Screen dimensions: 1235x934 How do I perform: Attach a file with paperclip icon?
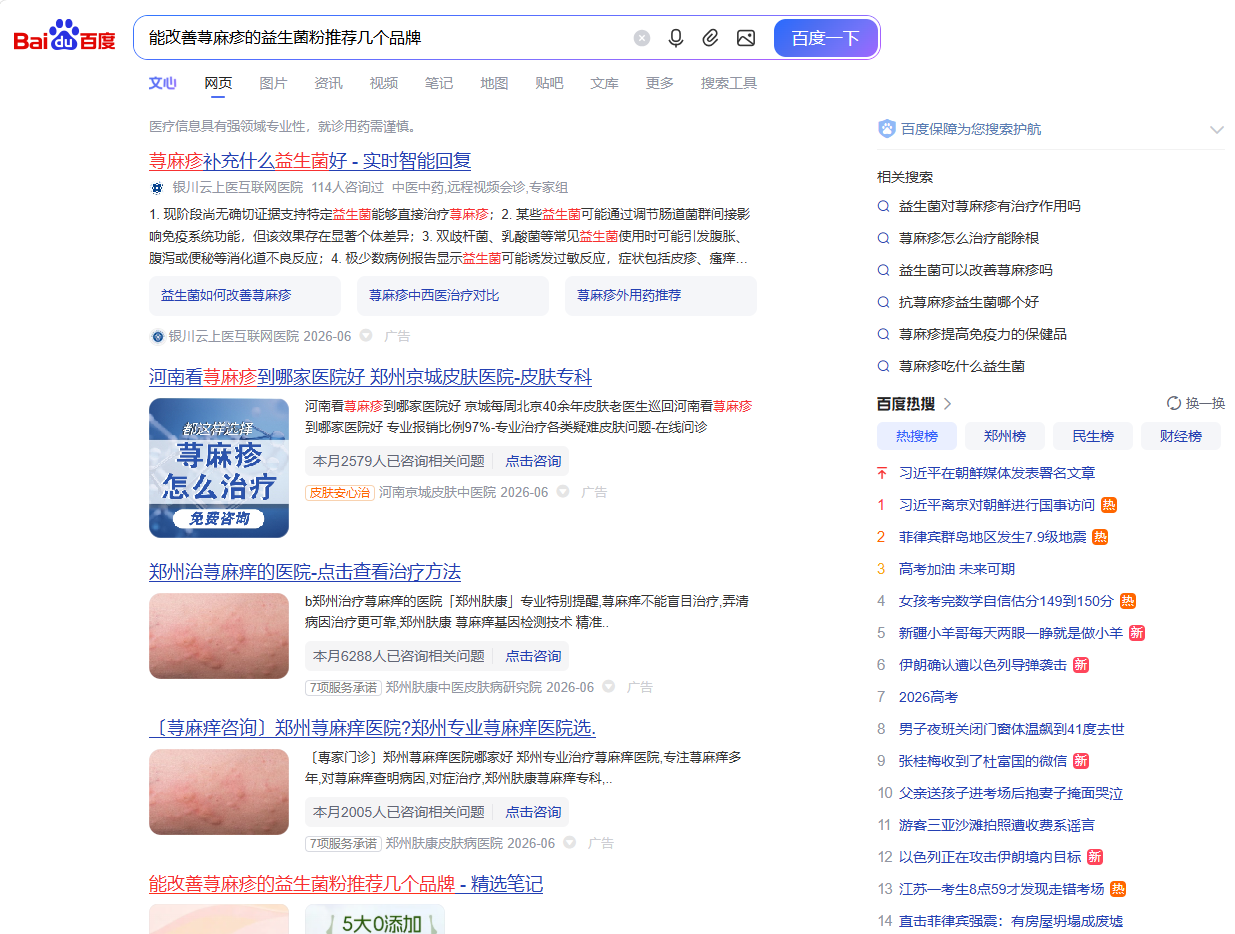point(710,38)
